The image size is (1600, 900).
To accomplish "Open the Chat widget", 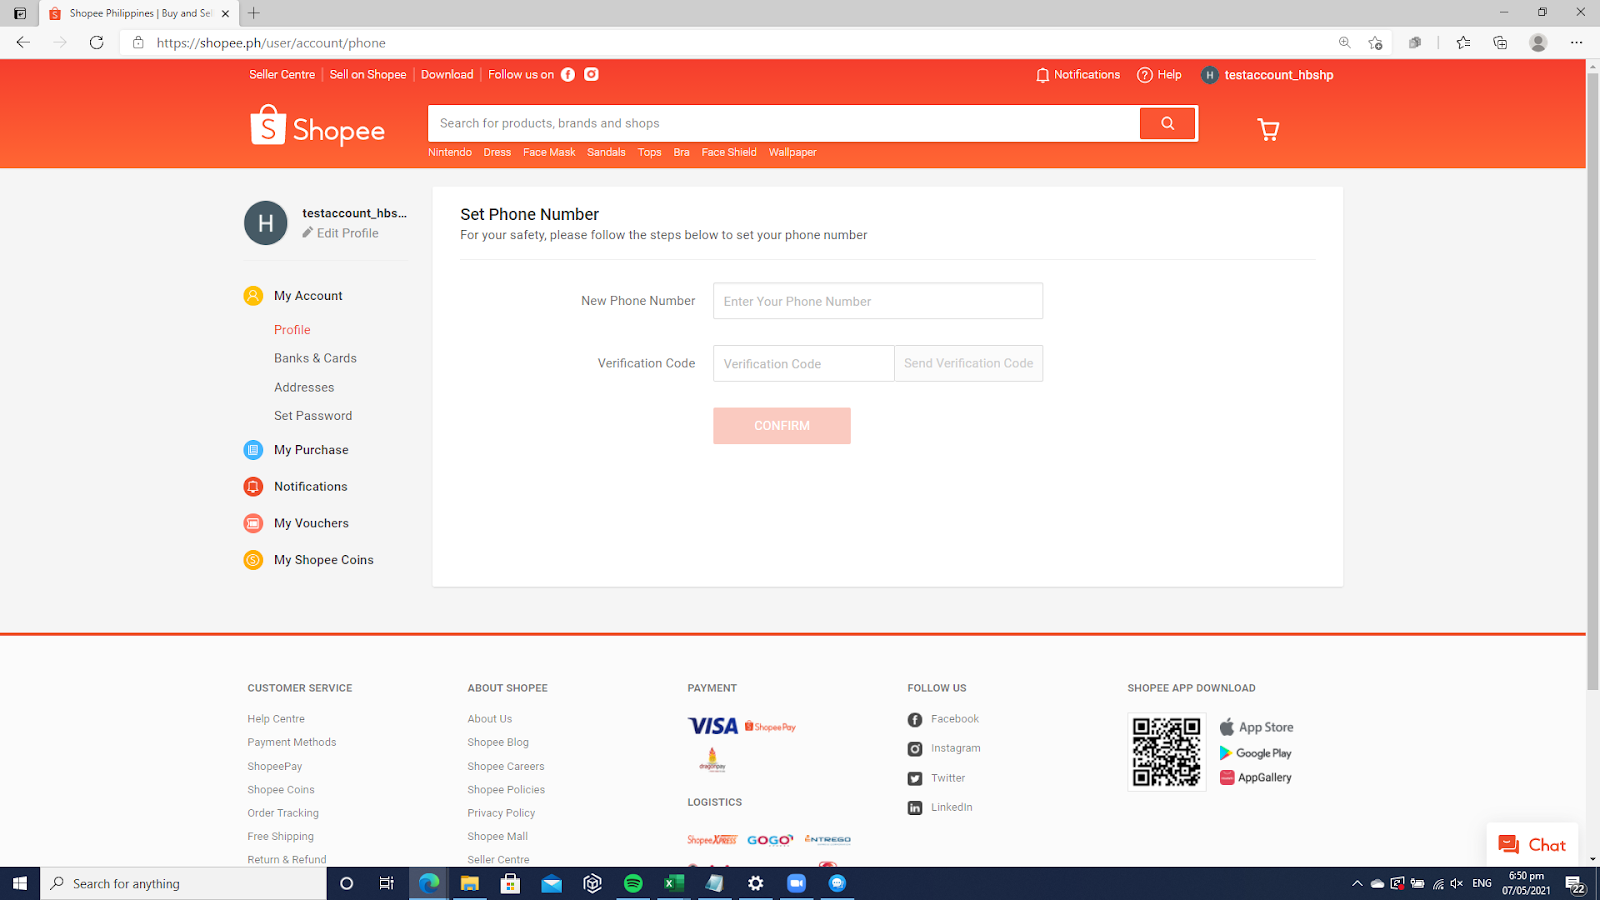I will pyautogui.click(x=1532, y=844).
